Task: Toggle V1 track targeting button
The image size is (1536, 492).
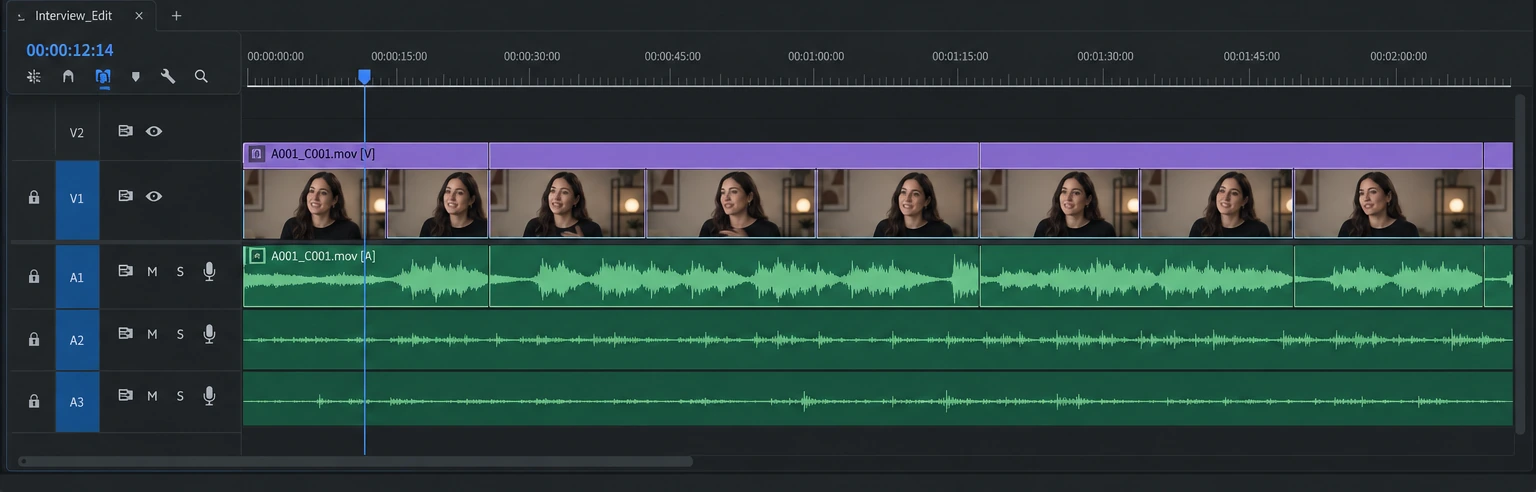Action: coord(77,199)
